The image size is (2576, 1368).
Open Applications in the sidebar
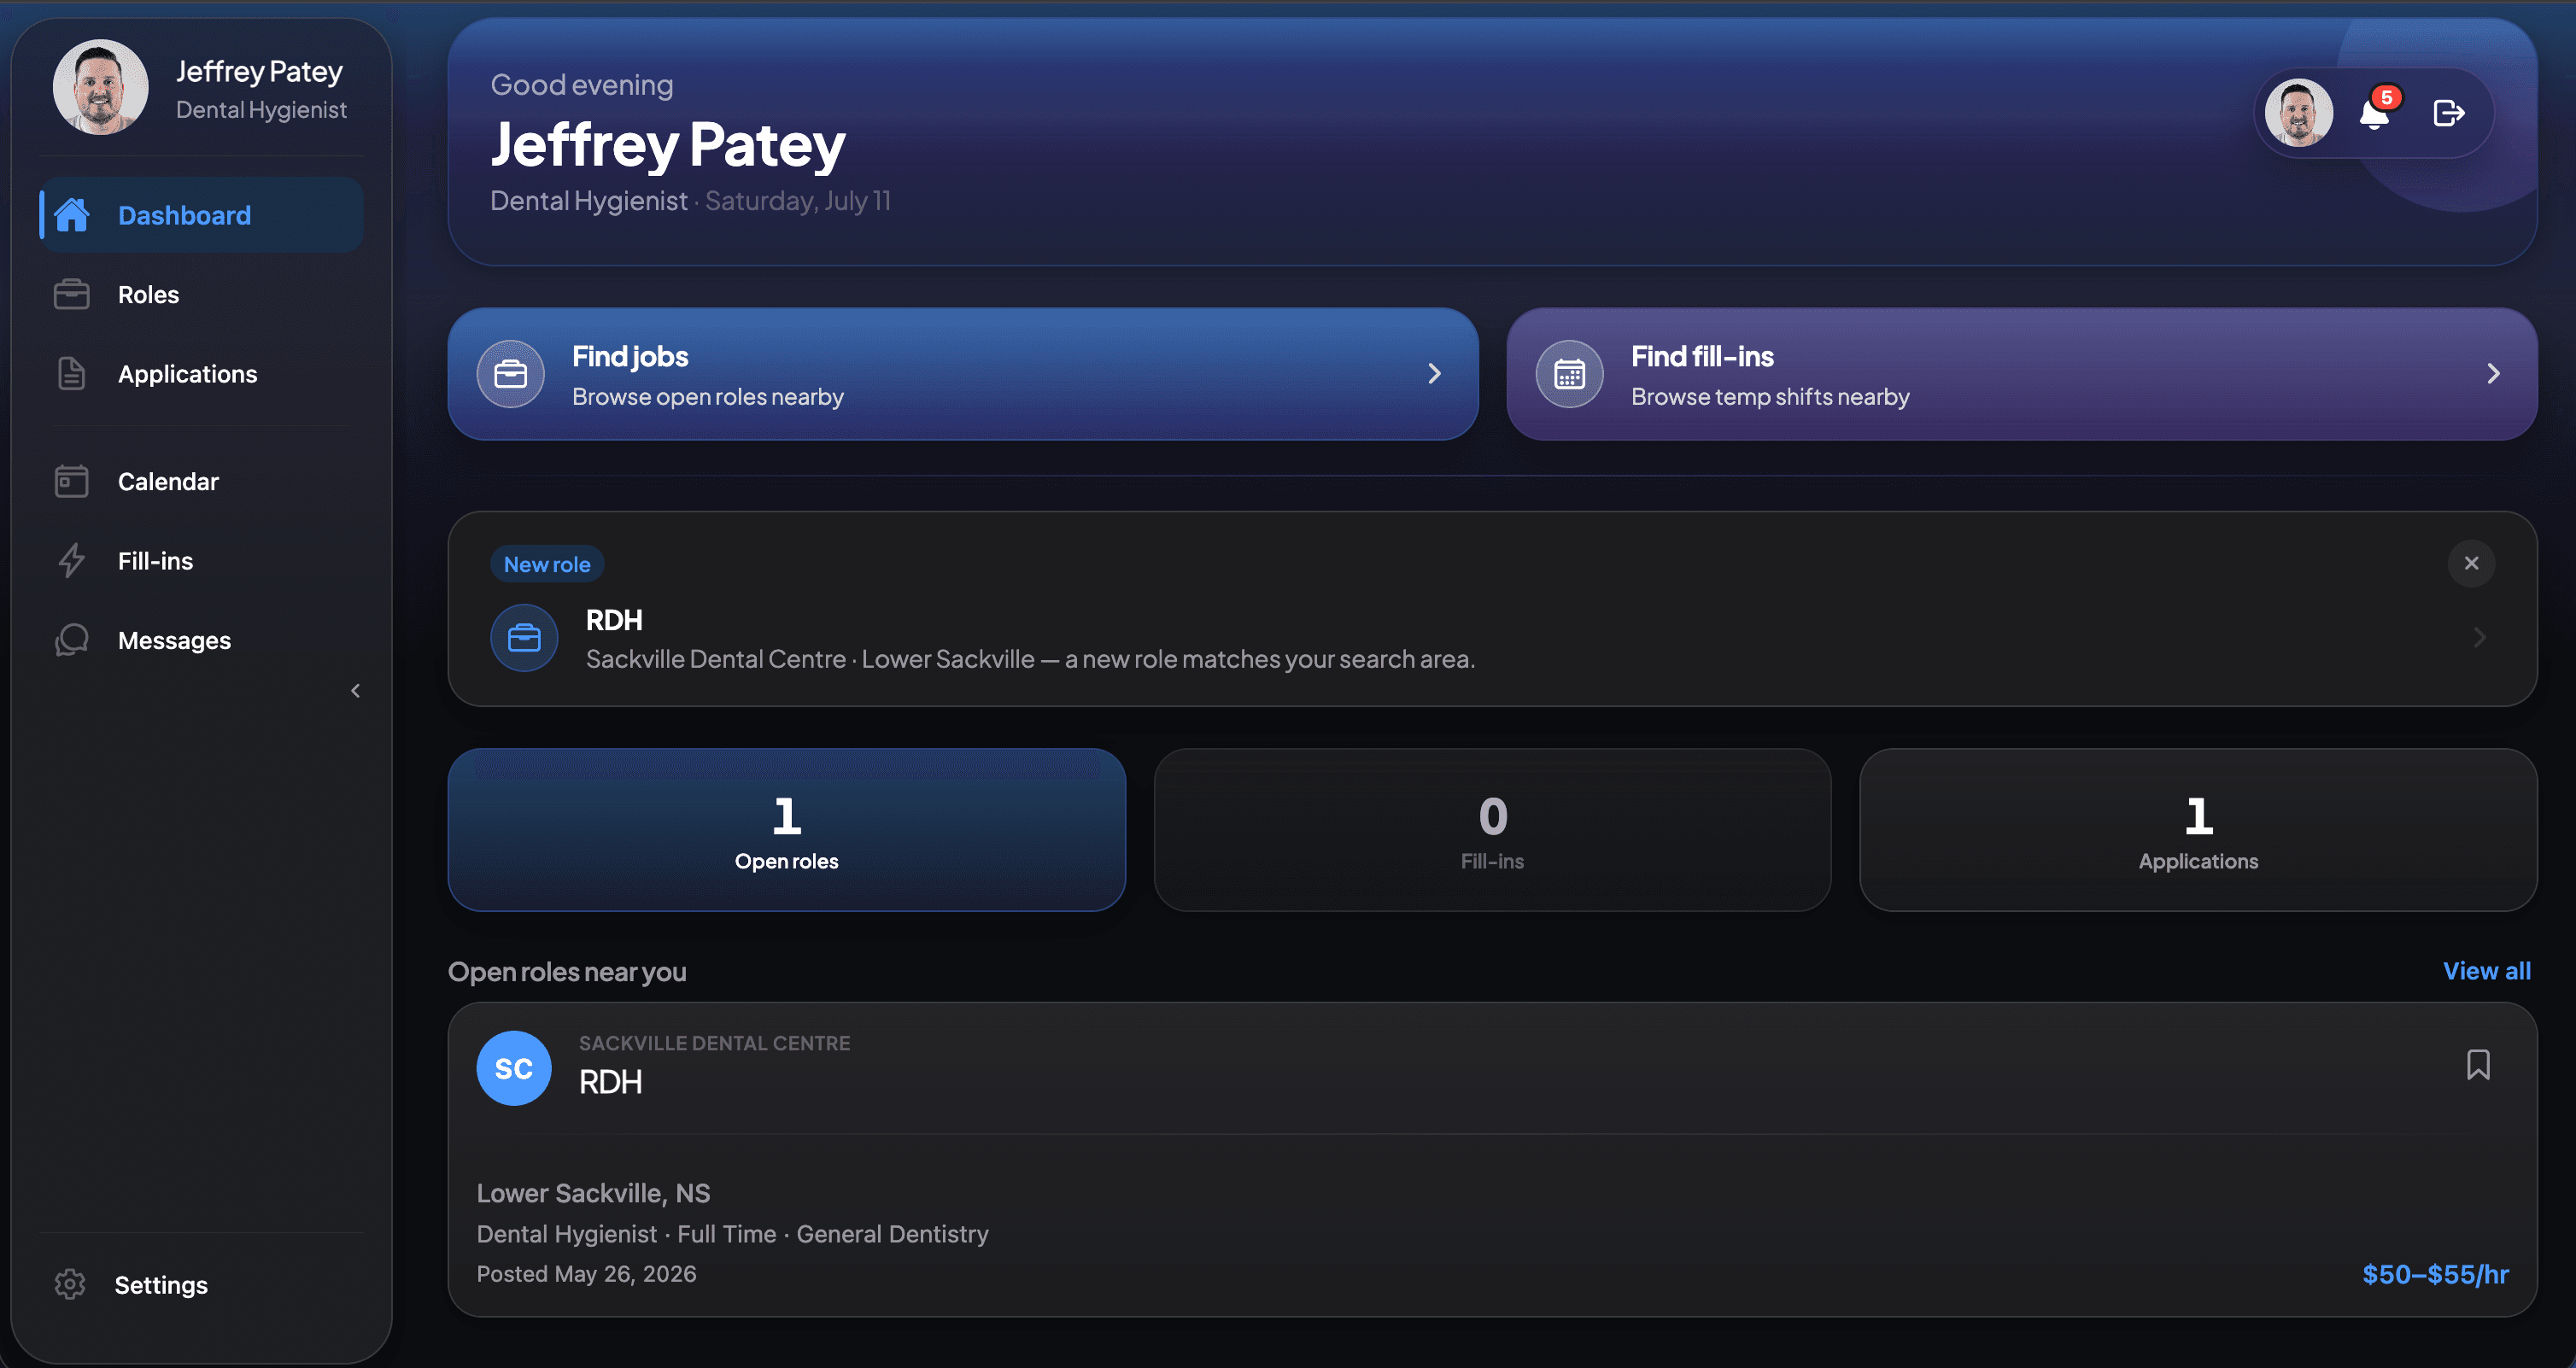pos(202,374)
